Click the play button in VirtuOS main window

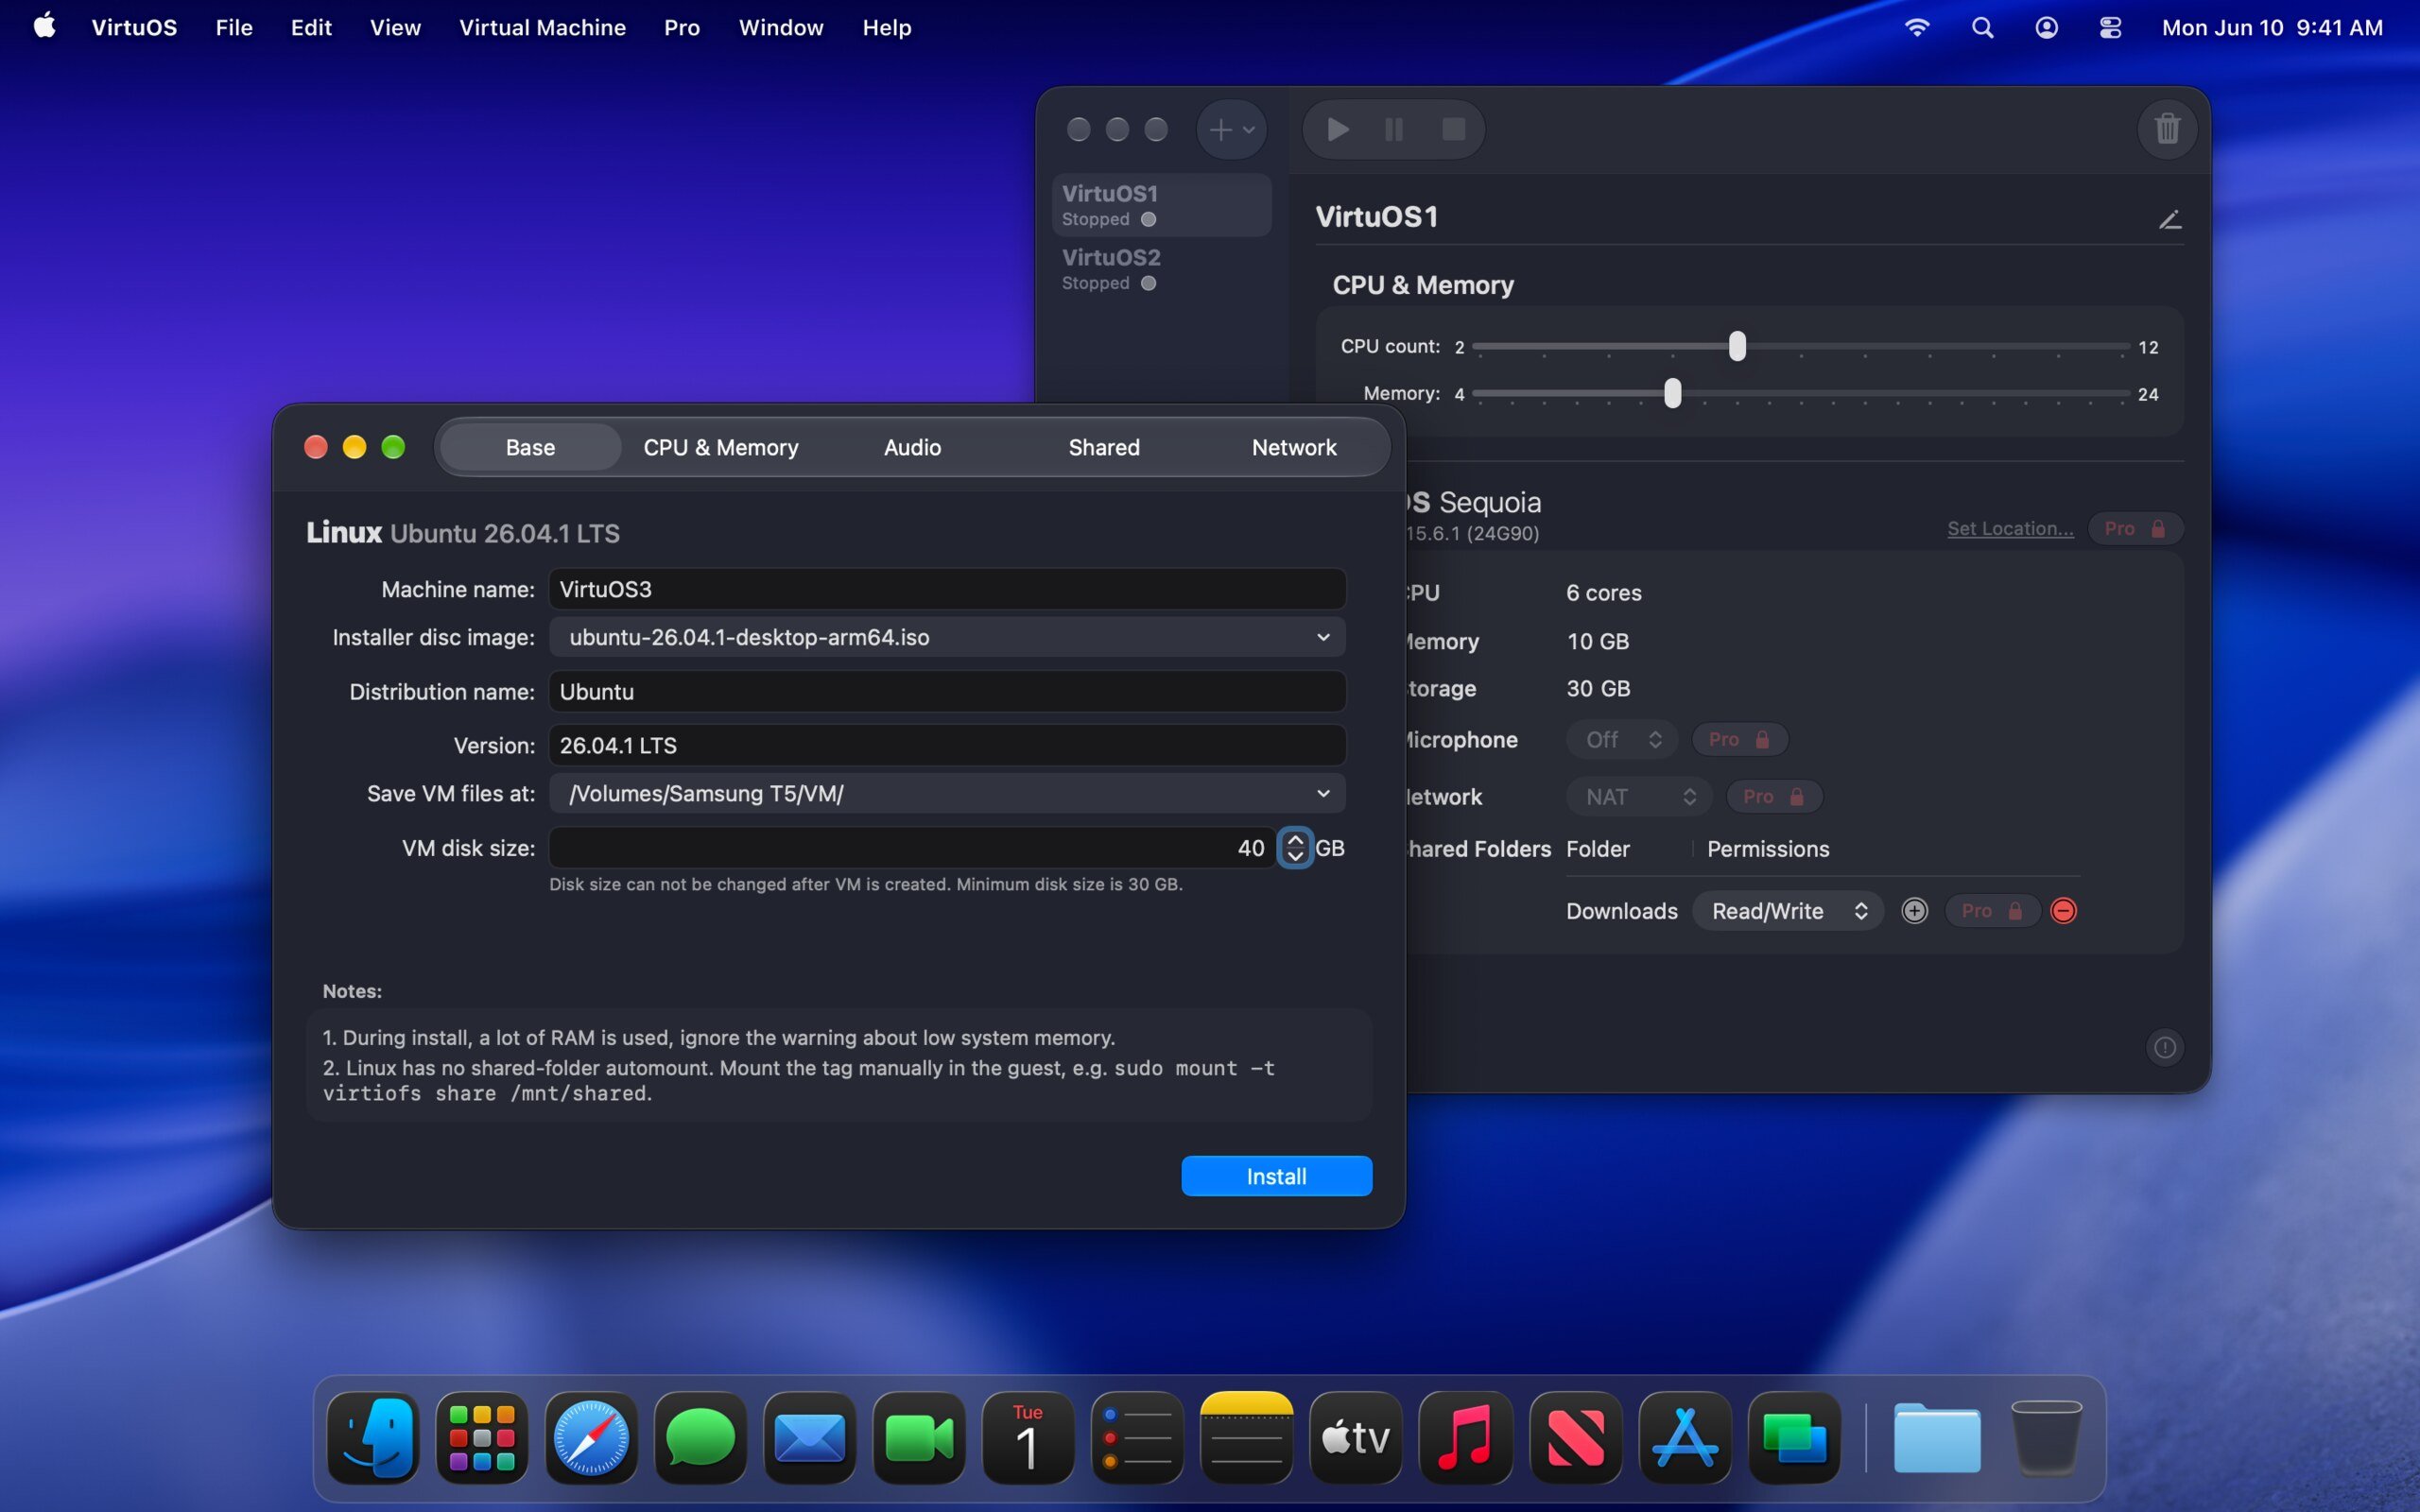(x=1338, y=129)
